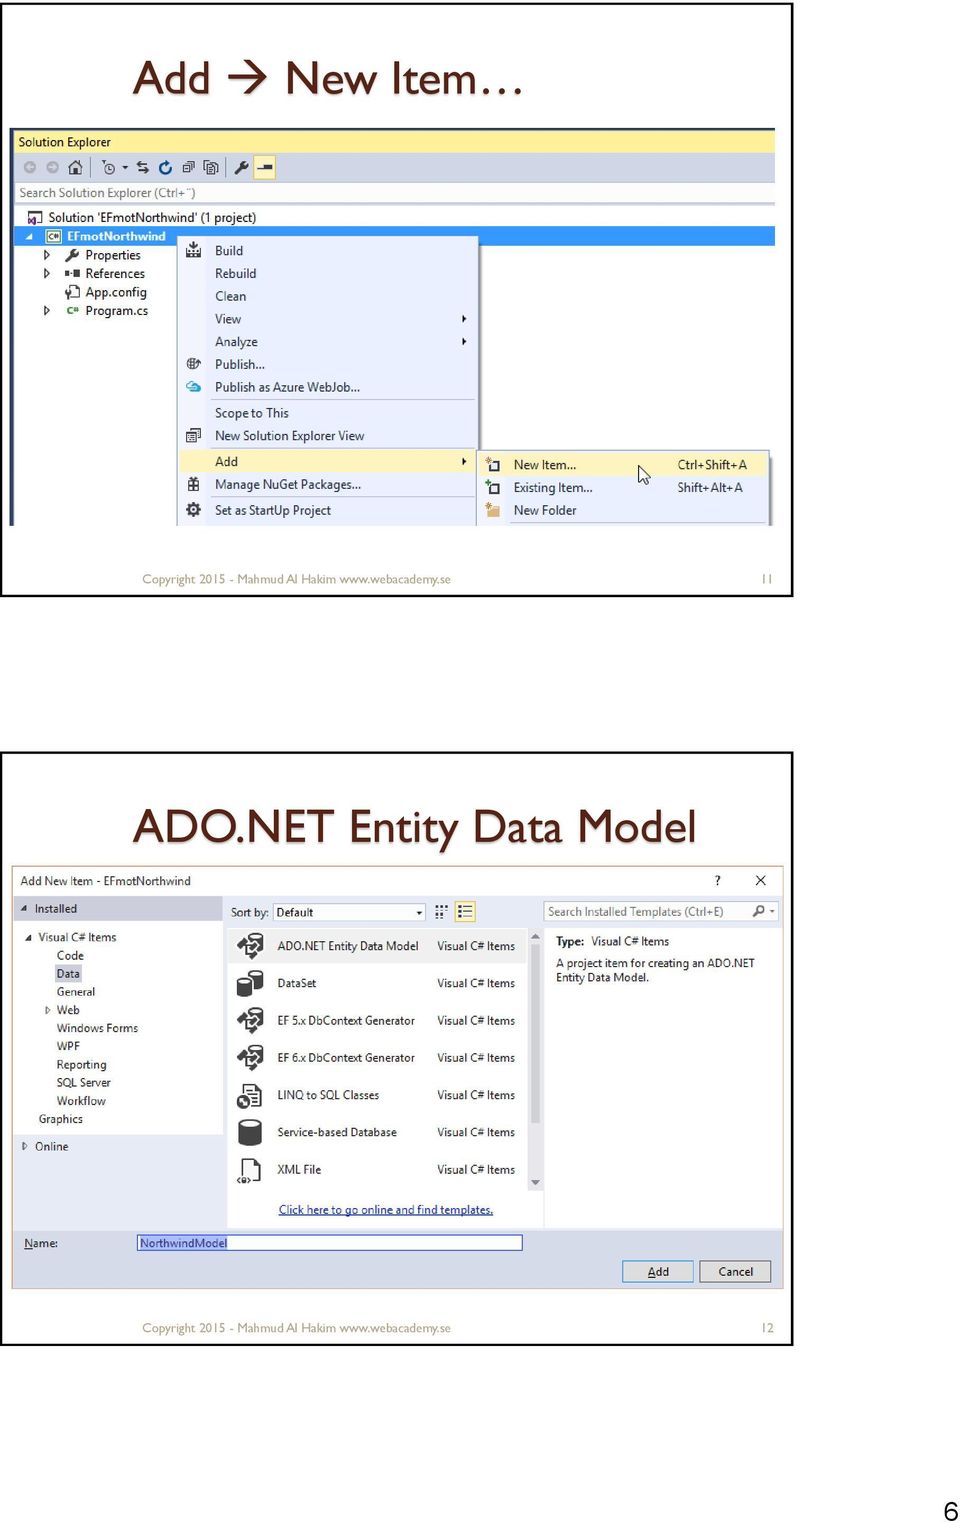Select the Windows Forms category

point(97,1028)
